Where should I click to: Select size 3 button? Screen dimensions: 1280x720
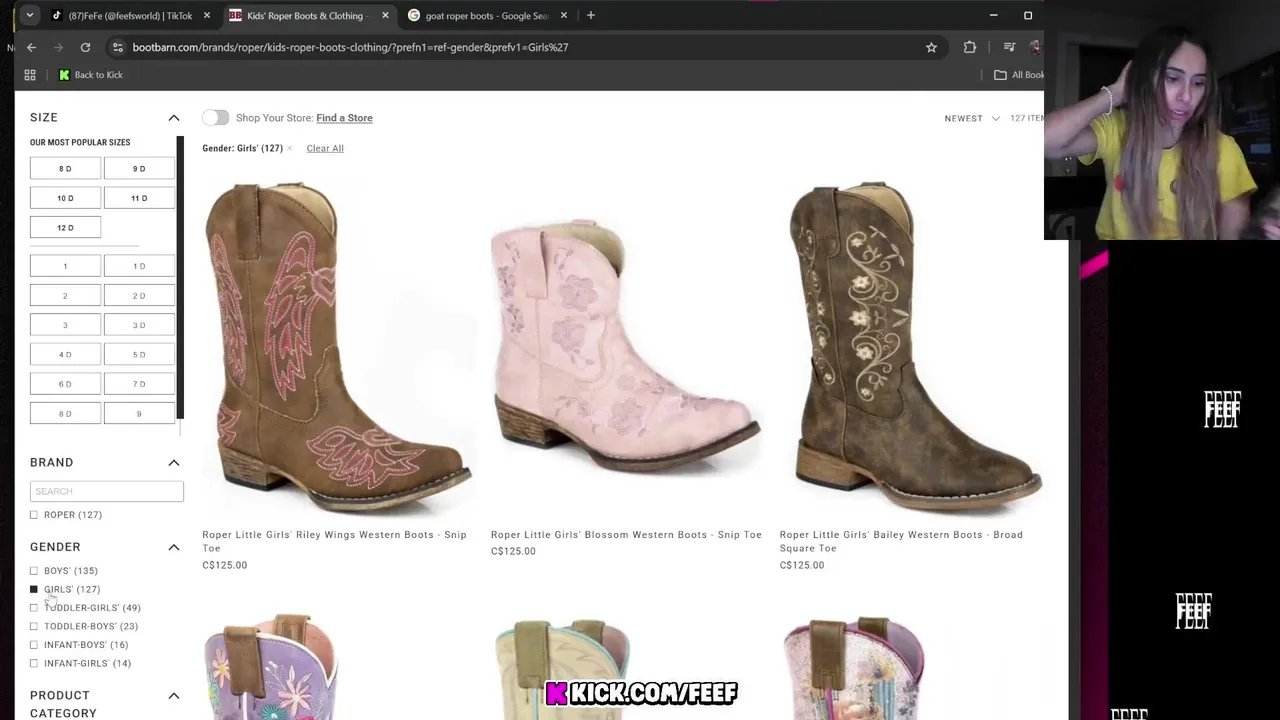click(65, 325)
